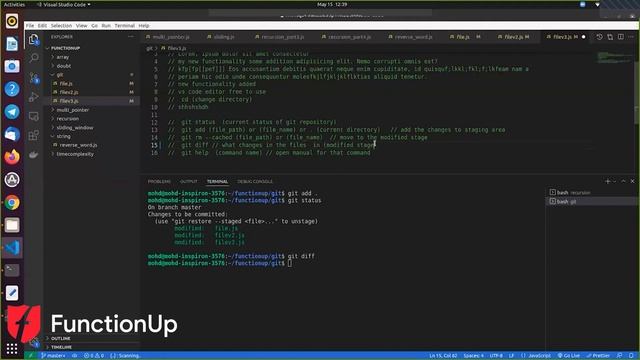Show applications grid in the dock
The height and width of the screenshot is (360, 640).
tap(12, 349)
